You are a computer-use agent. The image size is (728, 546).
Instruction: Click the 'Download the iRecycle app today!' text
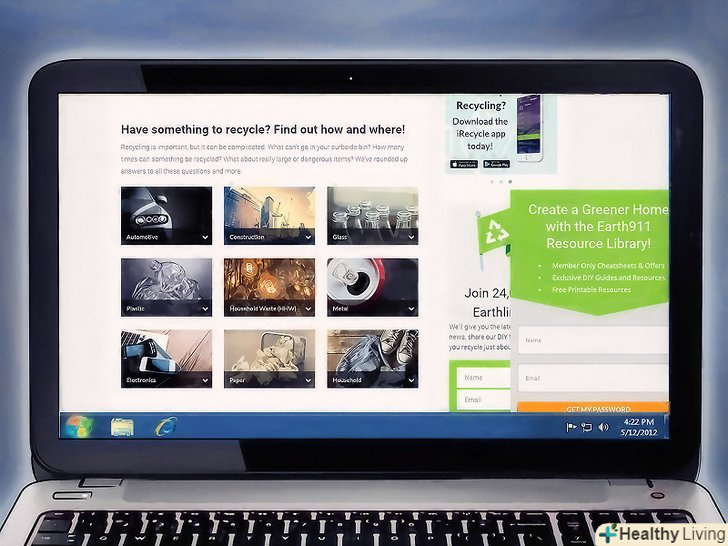tap(480, 134)
